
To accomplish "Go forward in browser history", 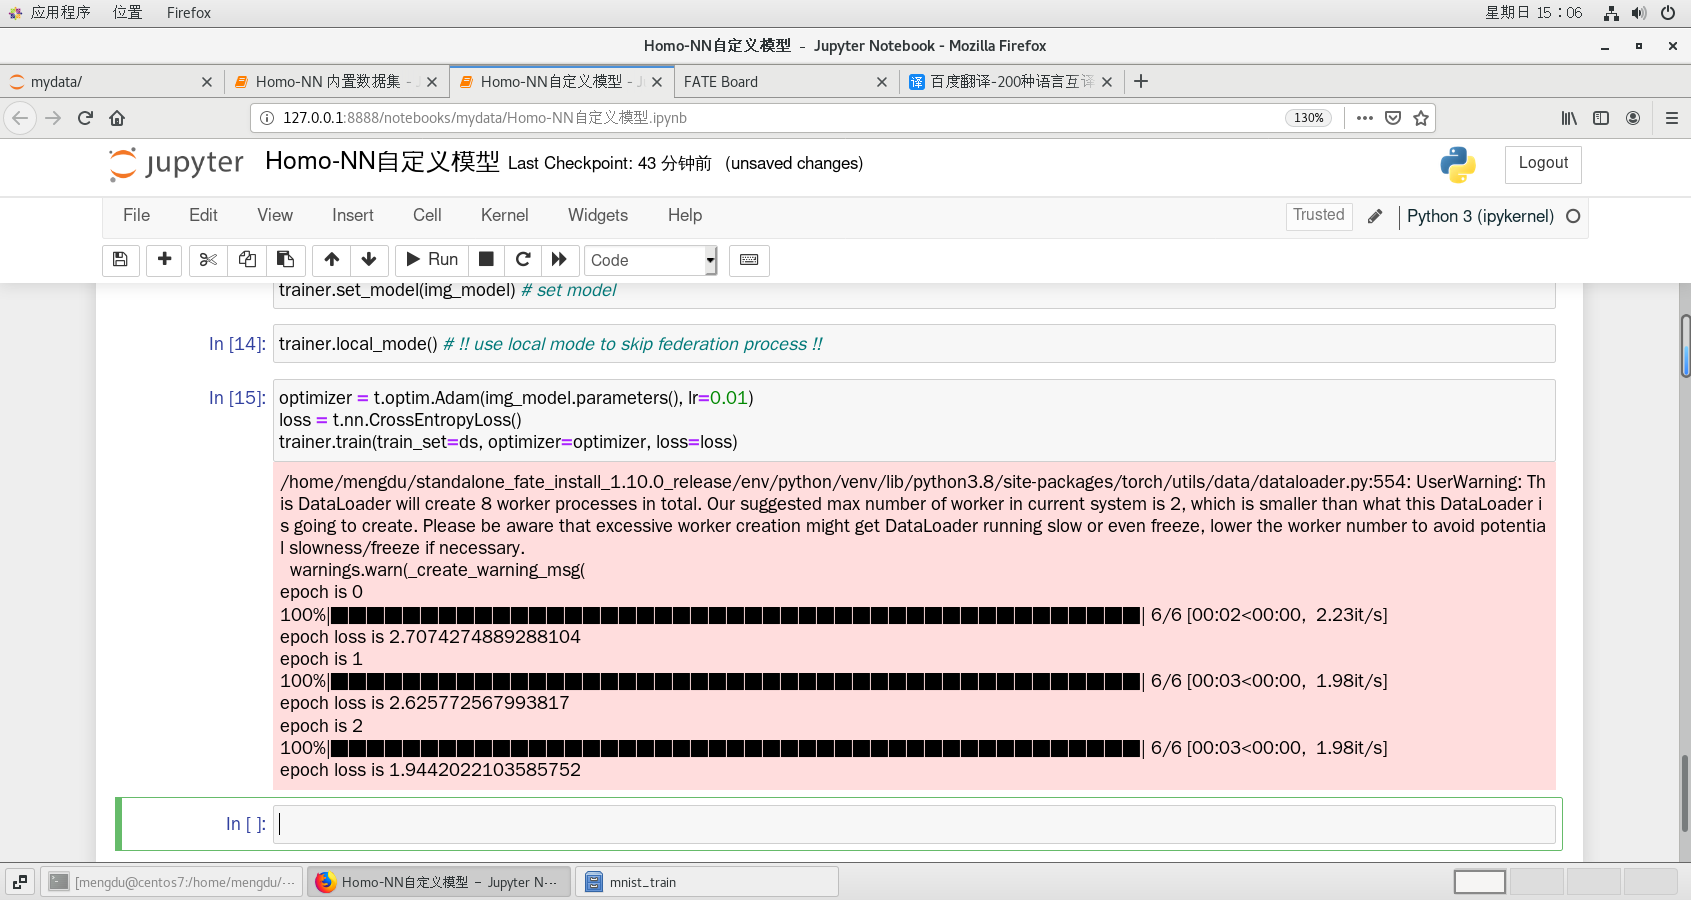I will tap(53, 118).
